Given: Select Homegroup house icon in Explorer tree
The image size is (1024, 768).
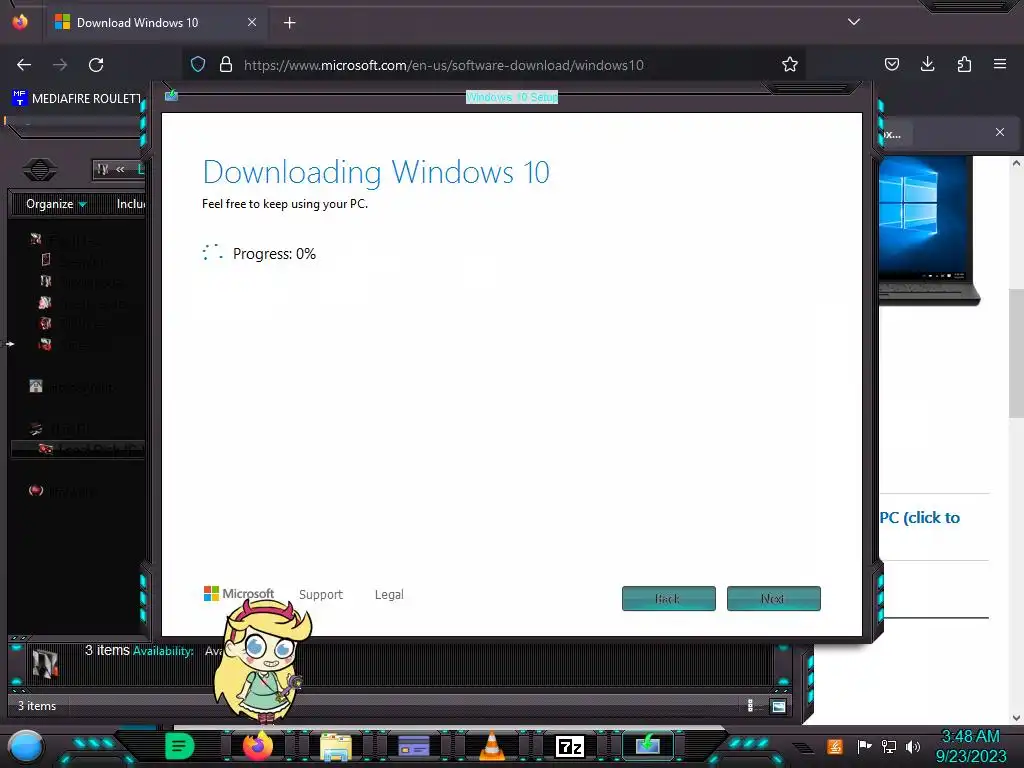Looking at the screenshot, I should (36, 386).
